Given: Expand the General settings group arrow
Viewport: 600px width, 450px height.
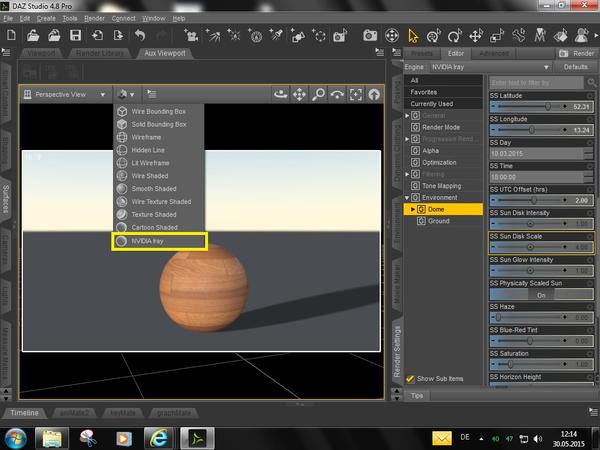Looking at the screenshot, I should click(407, 116).
